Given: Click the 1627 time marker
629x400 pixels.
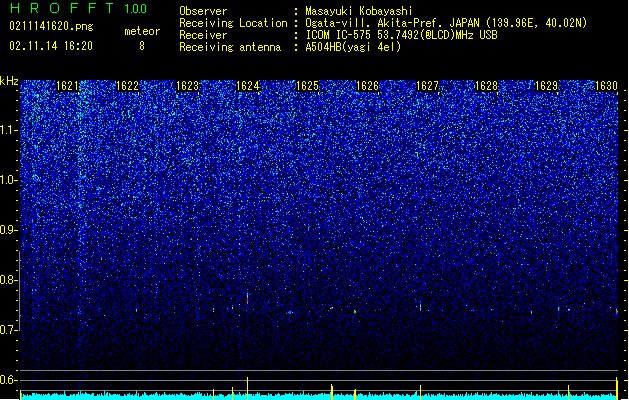Looking at the screenshot, I should tap(427, 86).
